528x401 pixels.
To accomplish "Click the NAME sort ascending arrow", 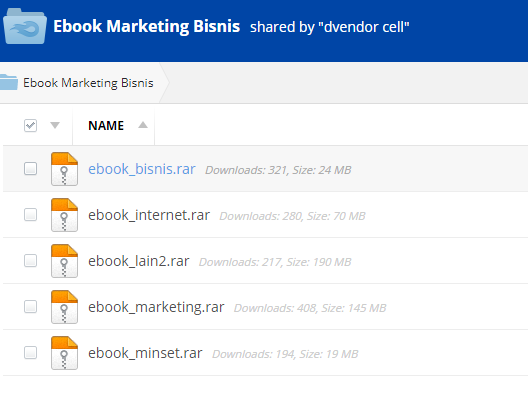I will point(143,125).
